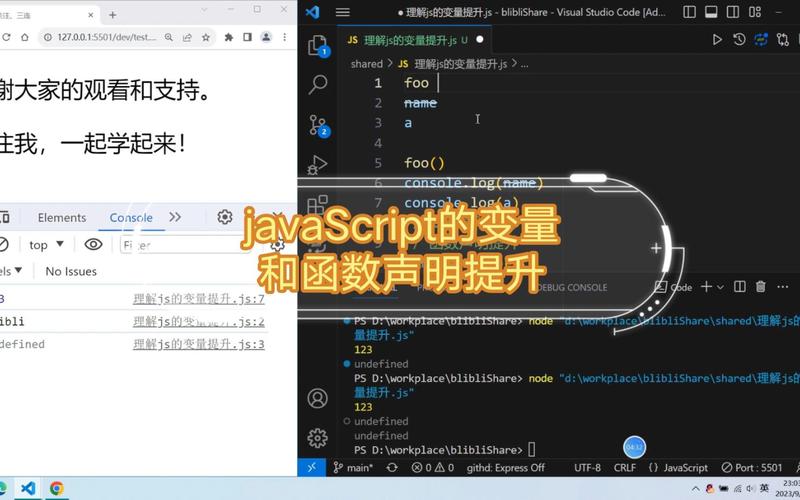Open errors and warnings counter

pos(433,467)
